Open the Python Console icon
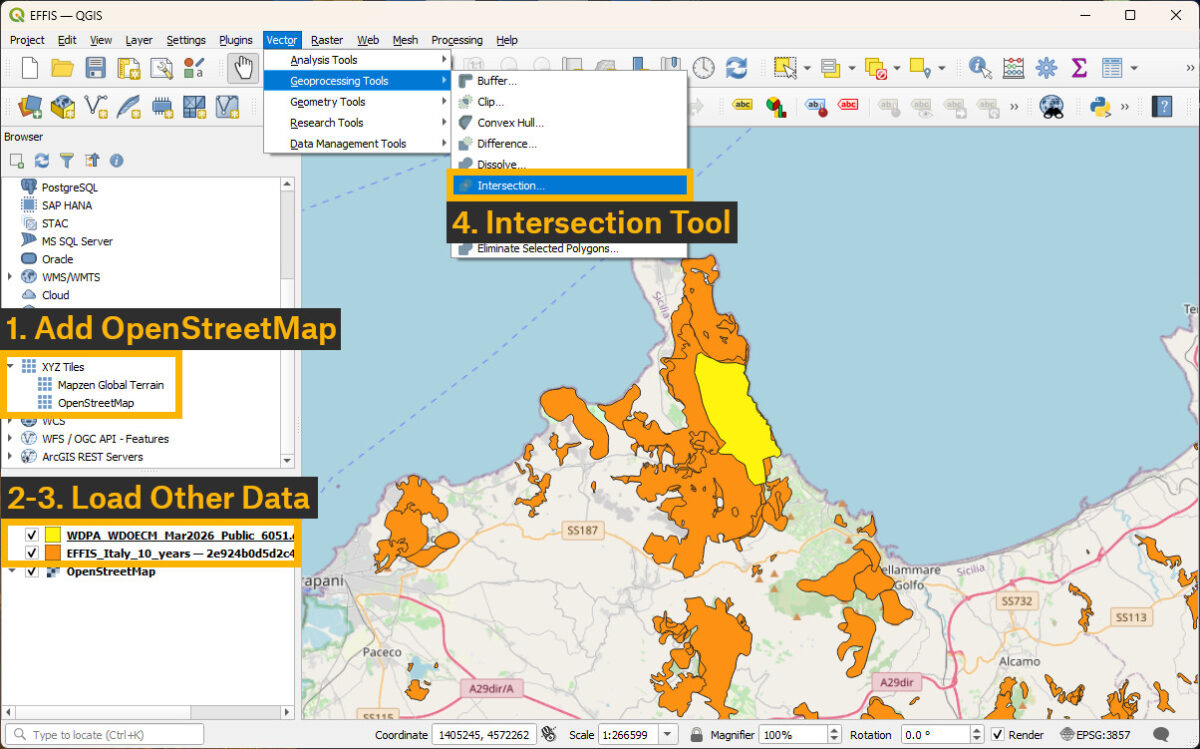This screenshot has width=1200, height=749. 1101,105
